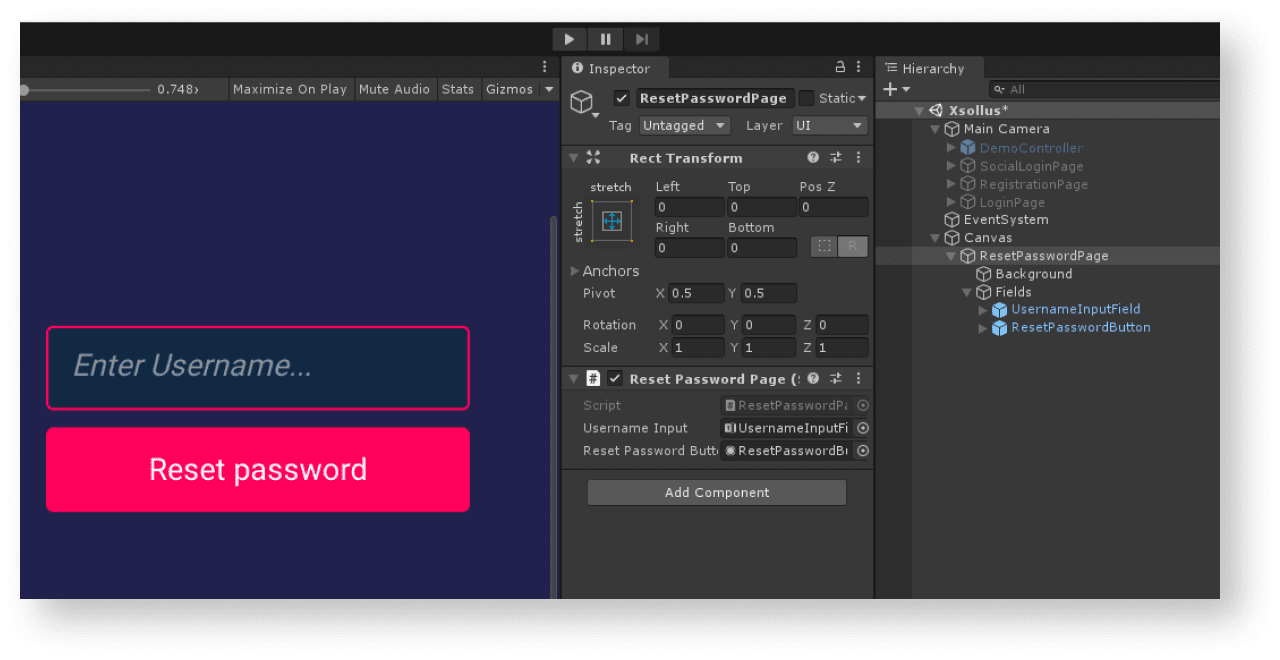Click the Add Component button

[x=716, y=492]
